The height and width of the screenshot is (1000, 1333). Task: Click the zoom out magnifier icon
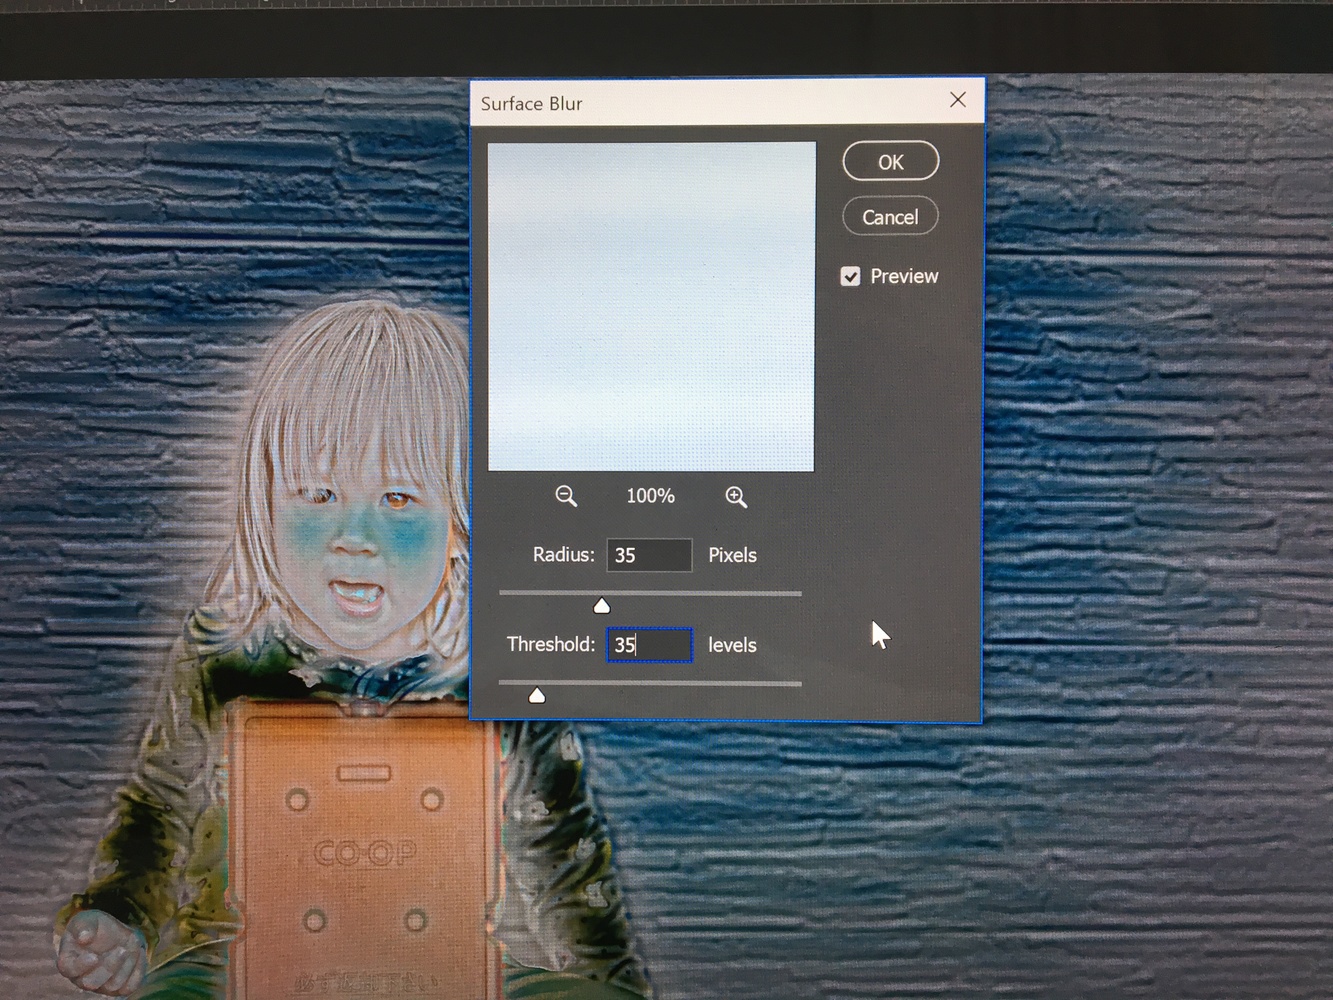566,496
